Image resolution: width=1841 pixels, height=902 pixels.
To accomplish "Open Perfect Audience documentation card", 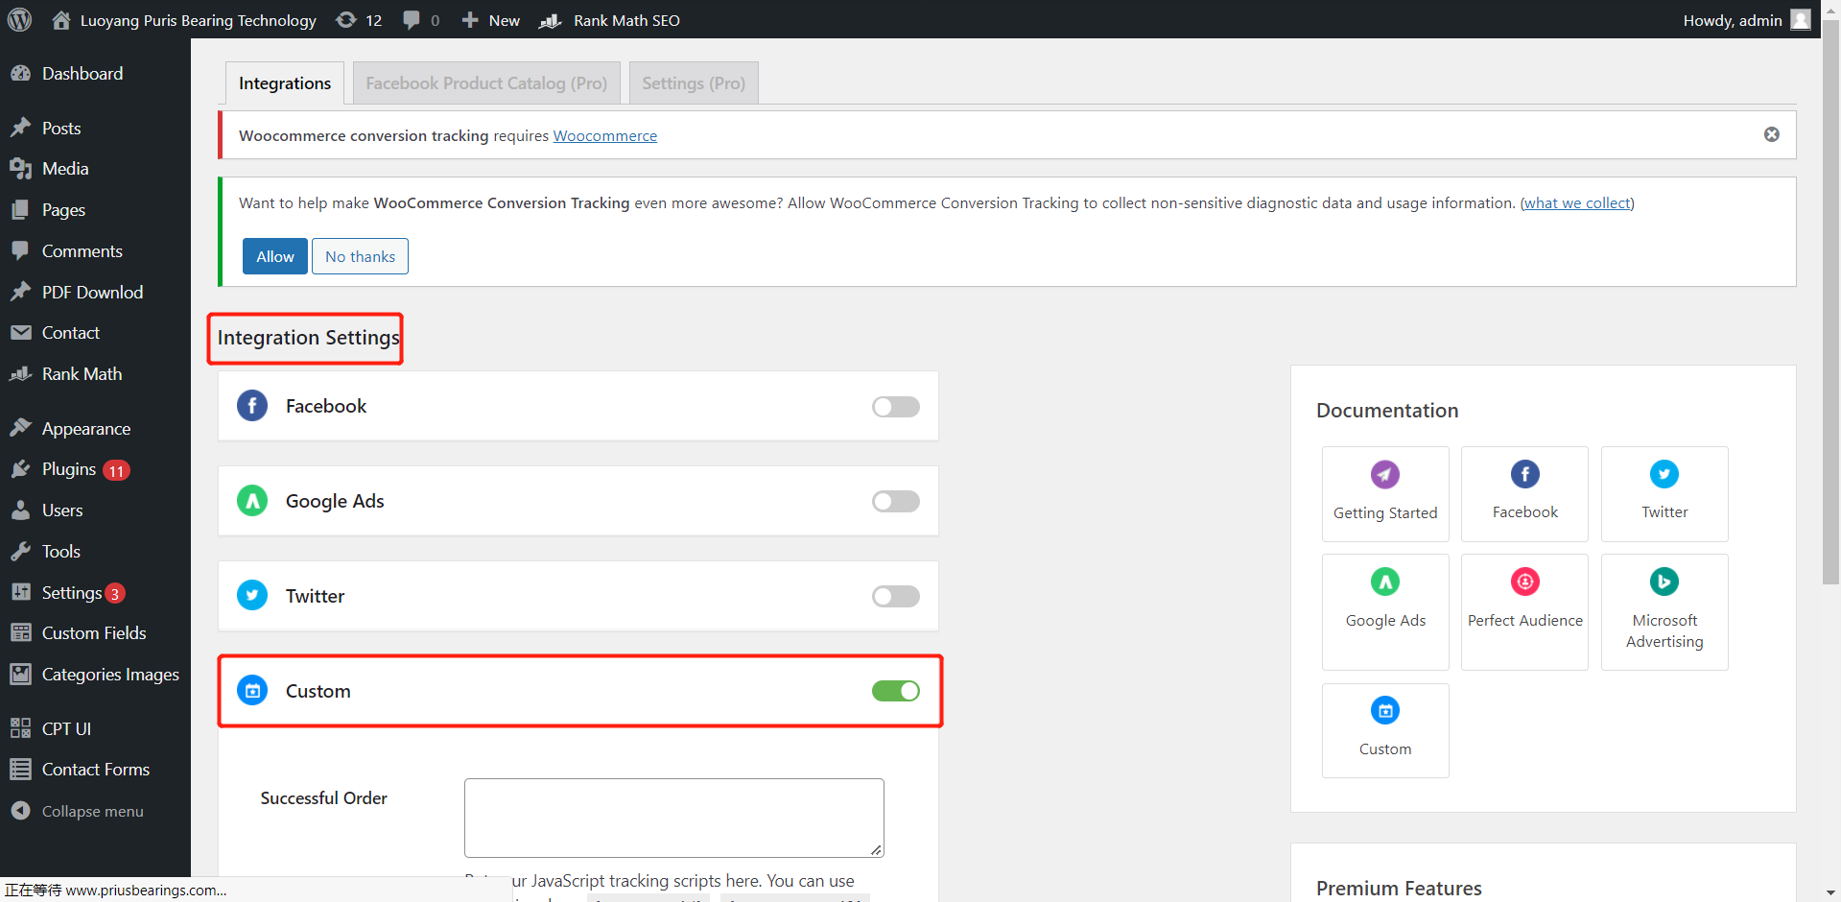I will pos(1524,612).
